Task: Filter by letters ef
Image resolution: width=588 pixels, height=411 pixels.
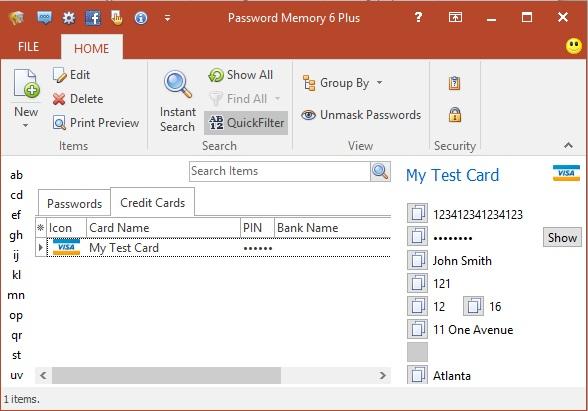Action: 16,215
